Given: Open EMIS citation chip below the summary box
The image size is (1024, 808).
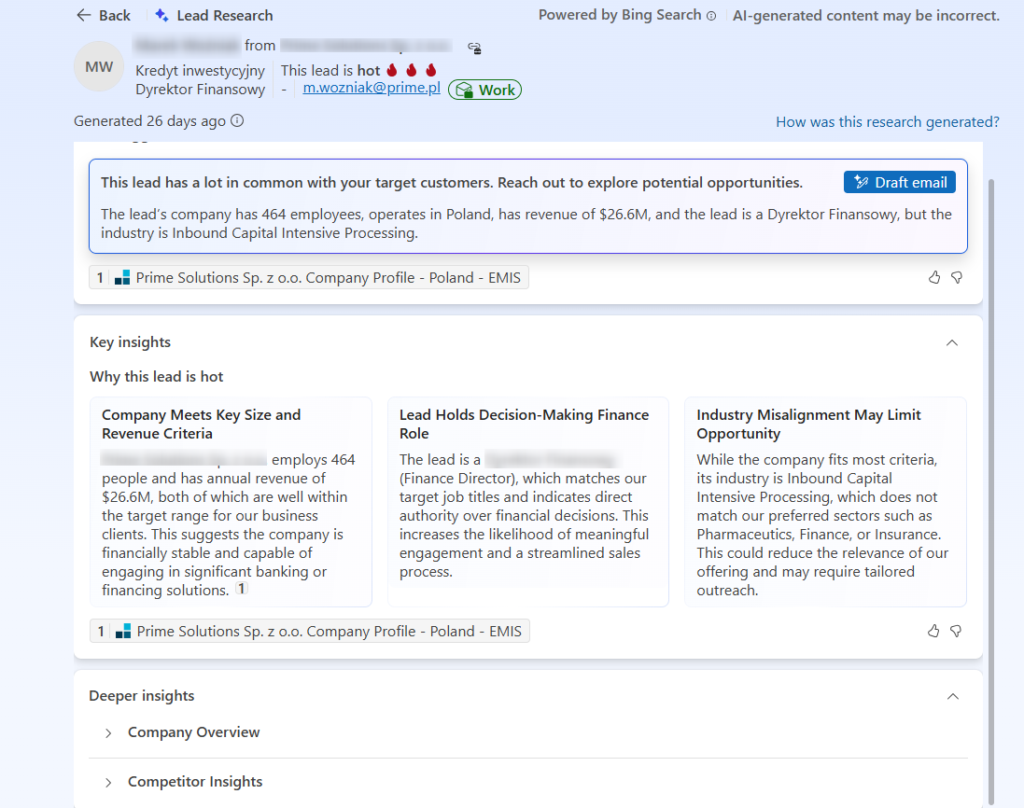Looking at the screenshot, I should pyautogui.click(x=309, y=278).
